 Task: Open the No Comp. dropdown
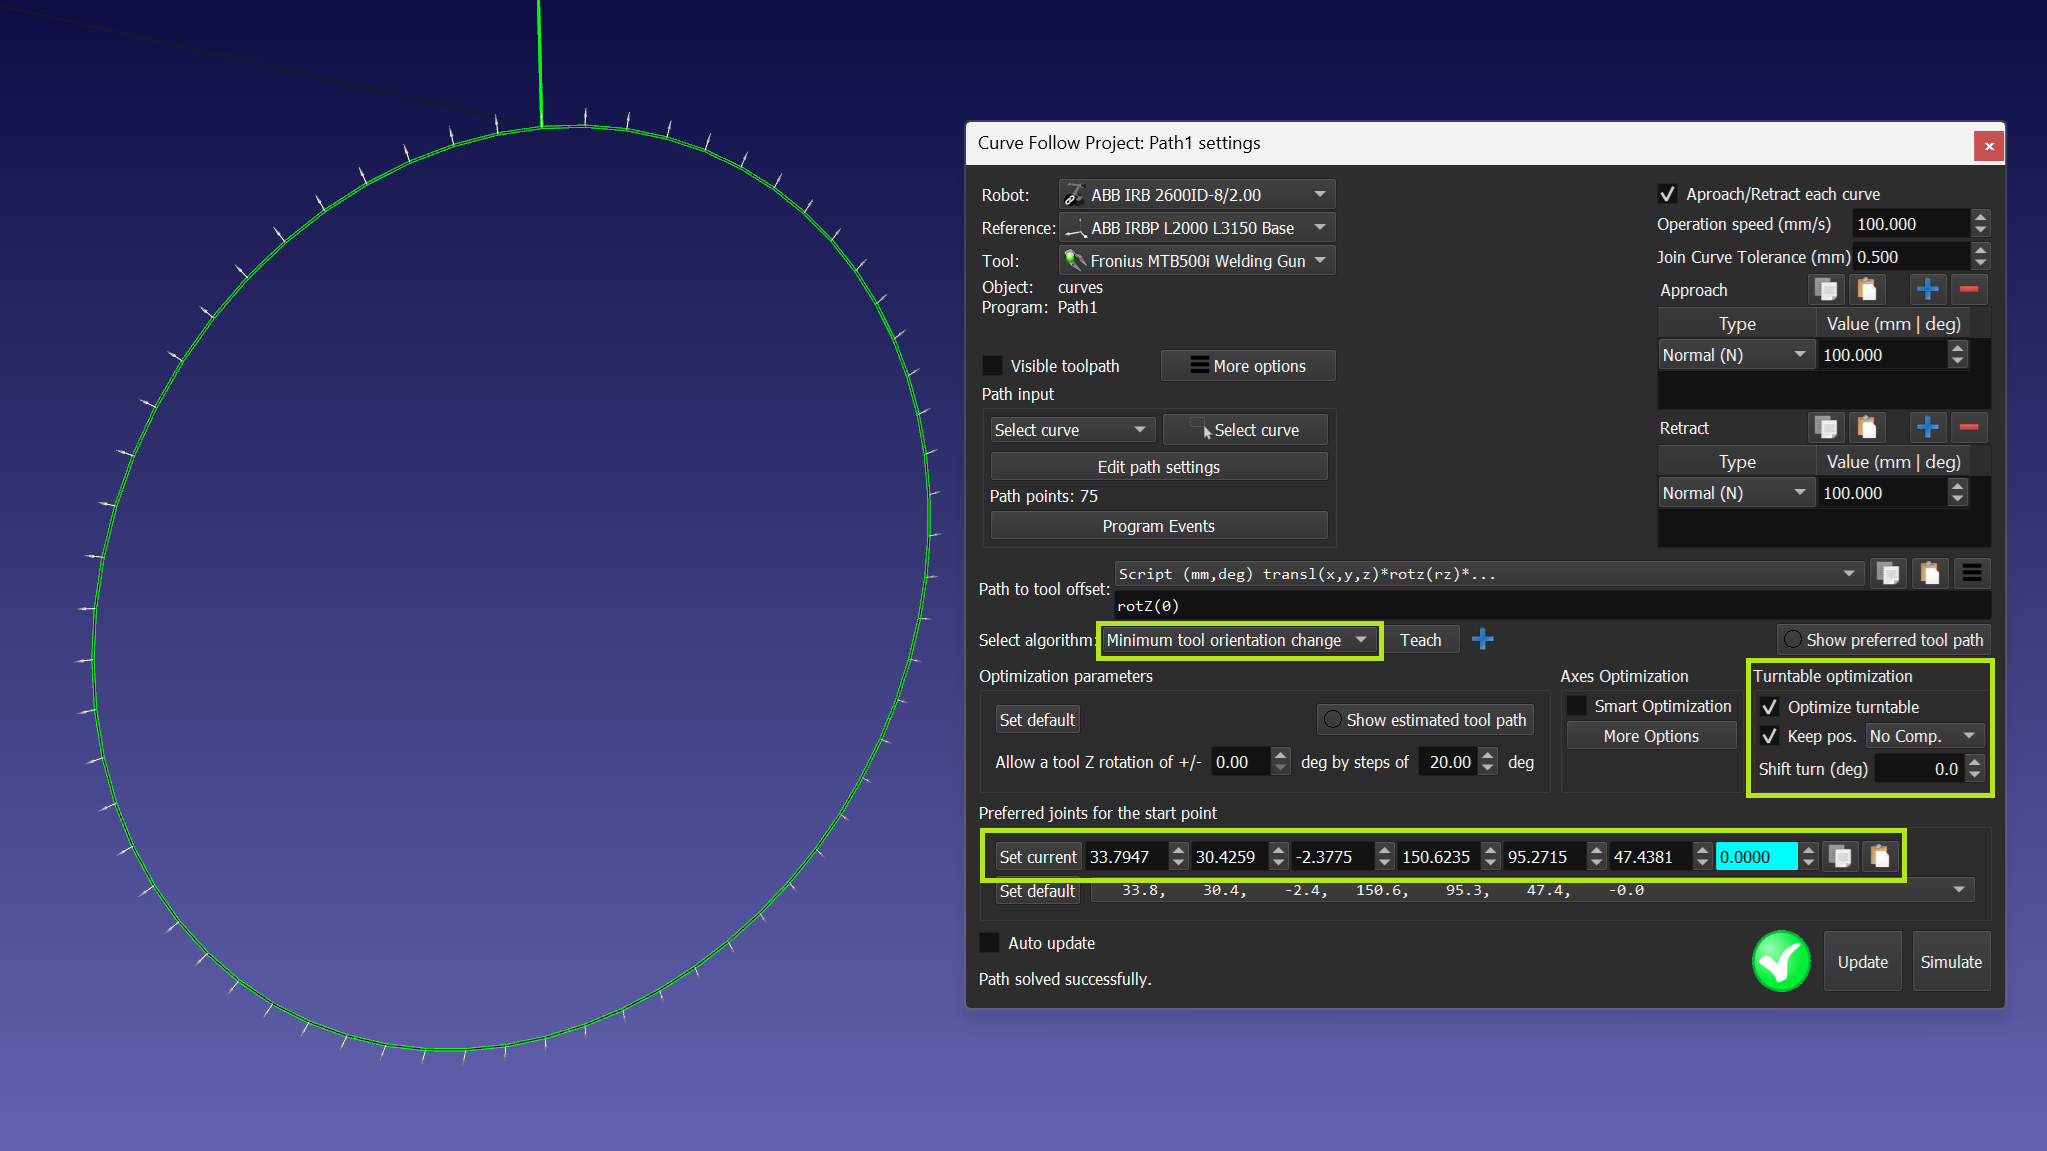1923,736
